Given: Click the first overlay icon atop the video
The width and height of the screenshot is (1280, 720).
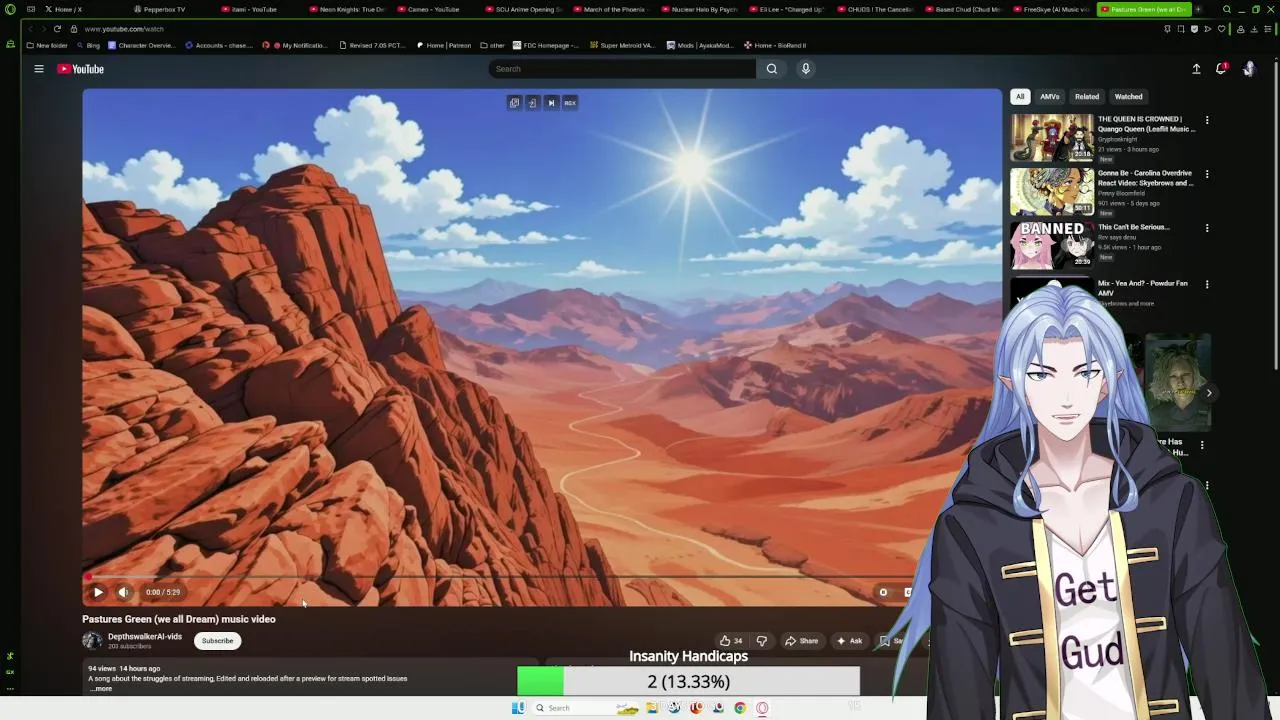Looking at the screenshot, I should point(514,103).
